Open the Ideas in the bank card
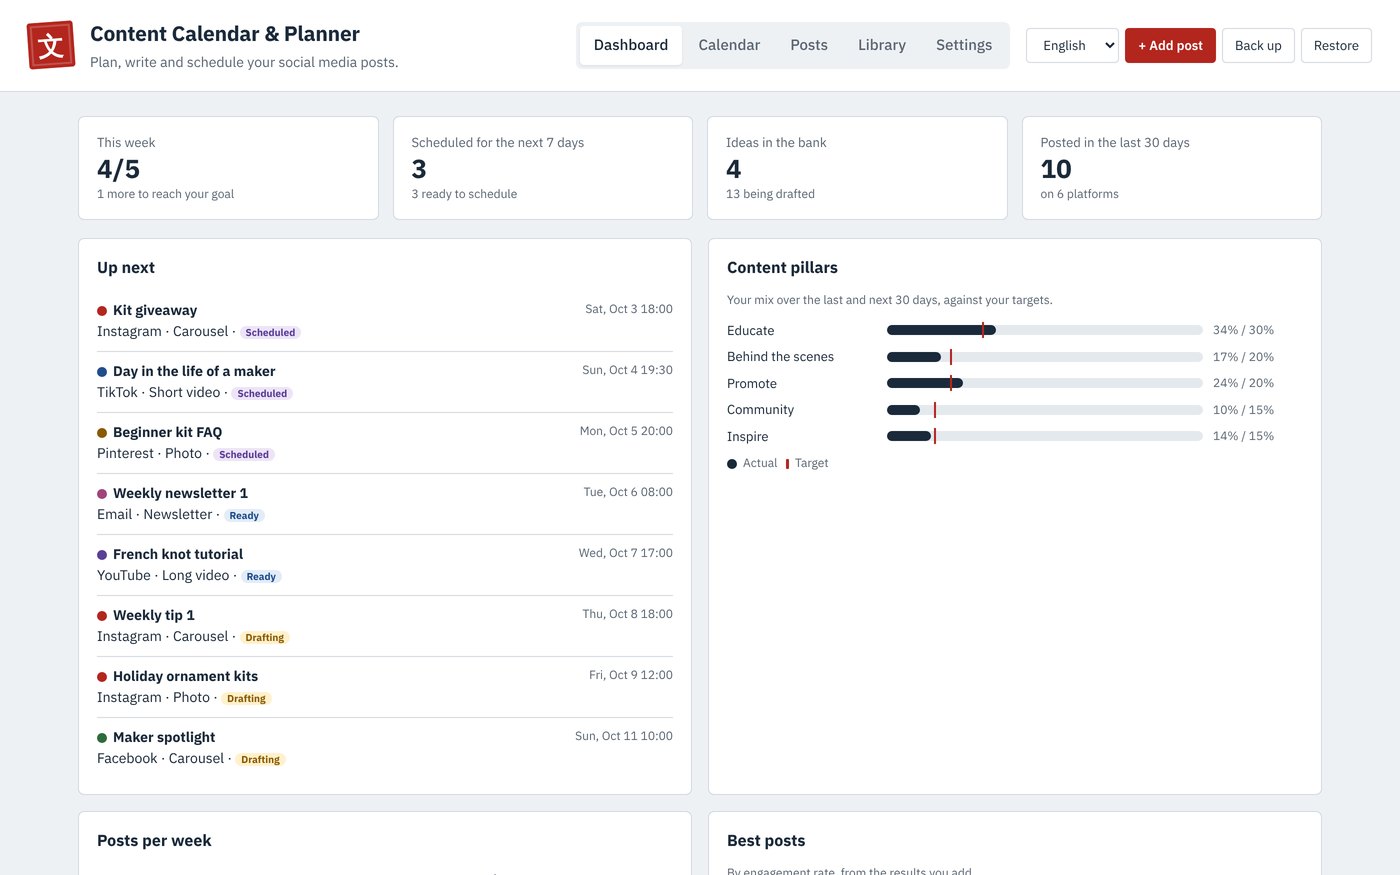The height and width of the screenshot is (875, 1400). point(857,168)
